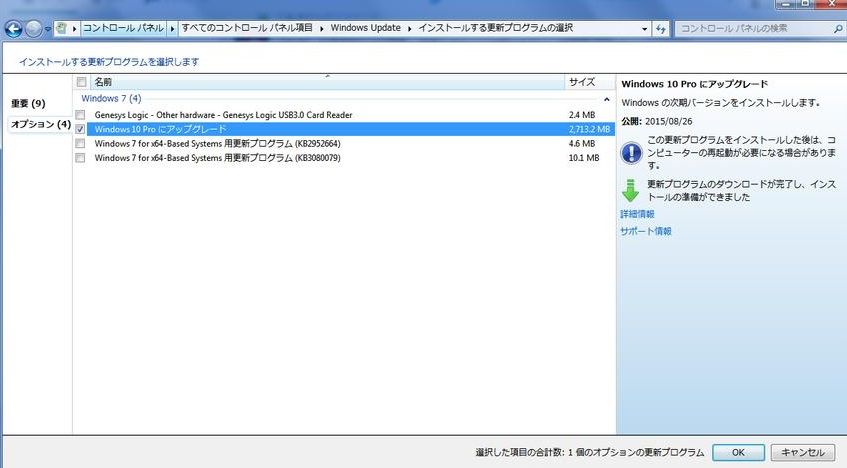Click the キャンセル button
Viewport: 847px width, 468px height.
(803, 452)
